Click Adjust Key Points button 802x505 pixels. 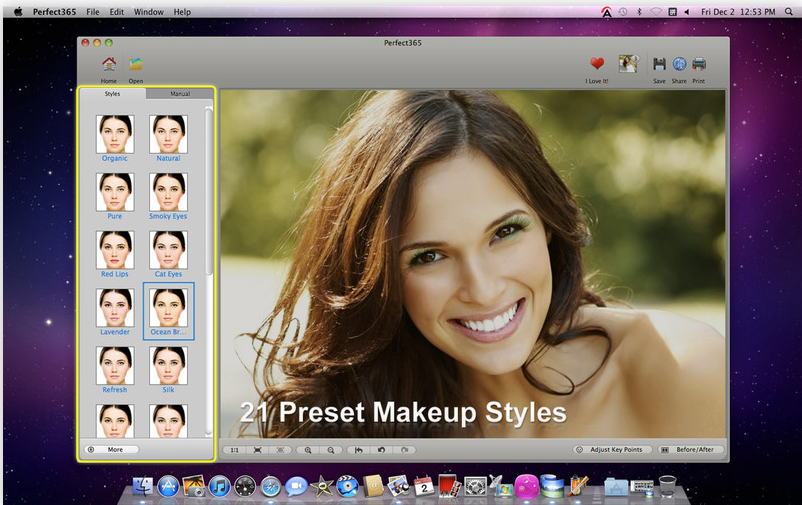pos(612,449)
